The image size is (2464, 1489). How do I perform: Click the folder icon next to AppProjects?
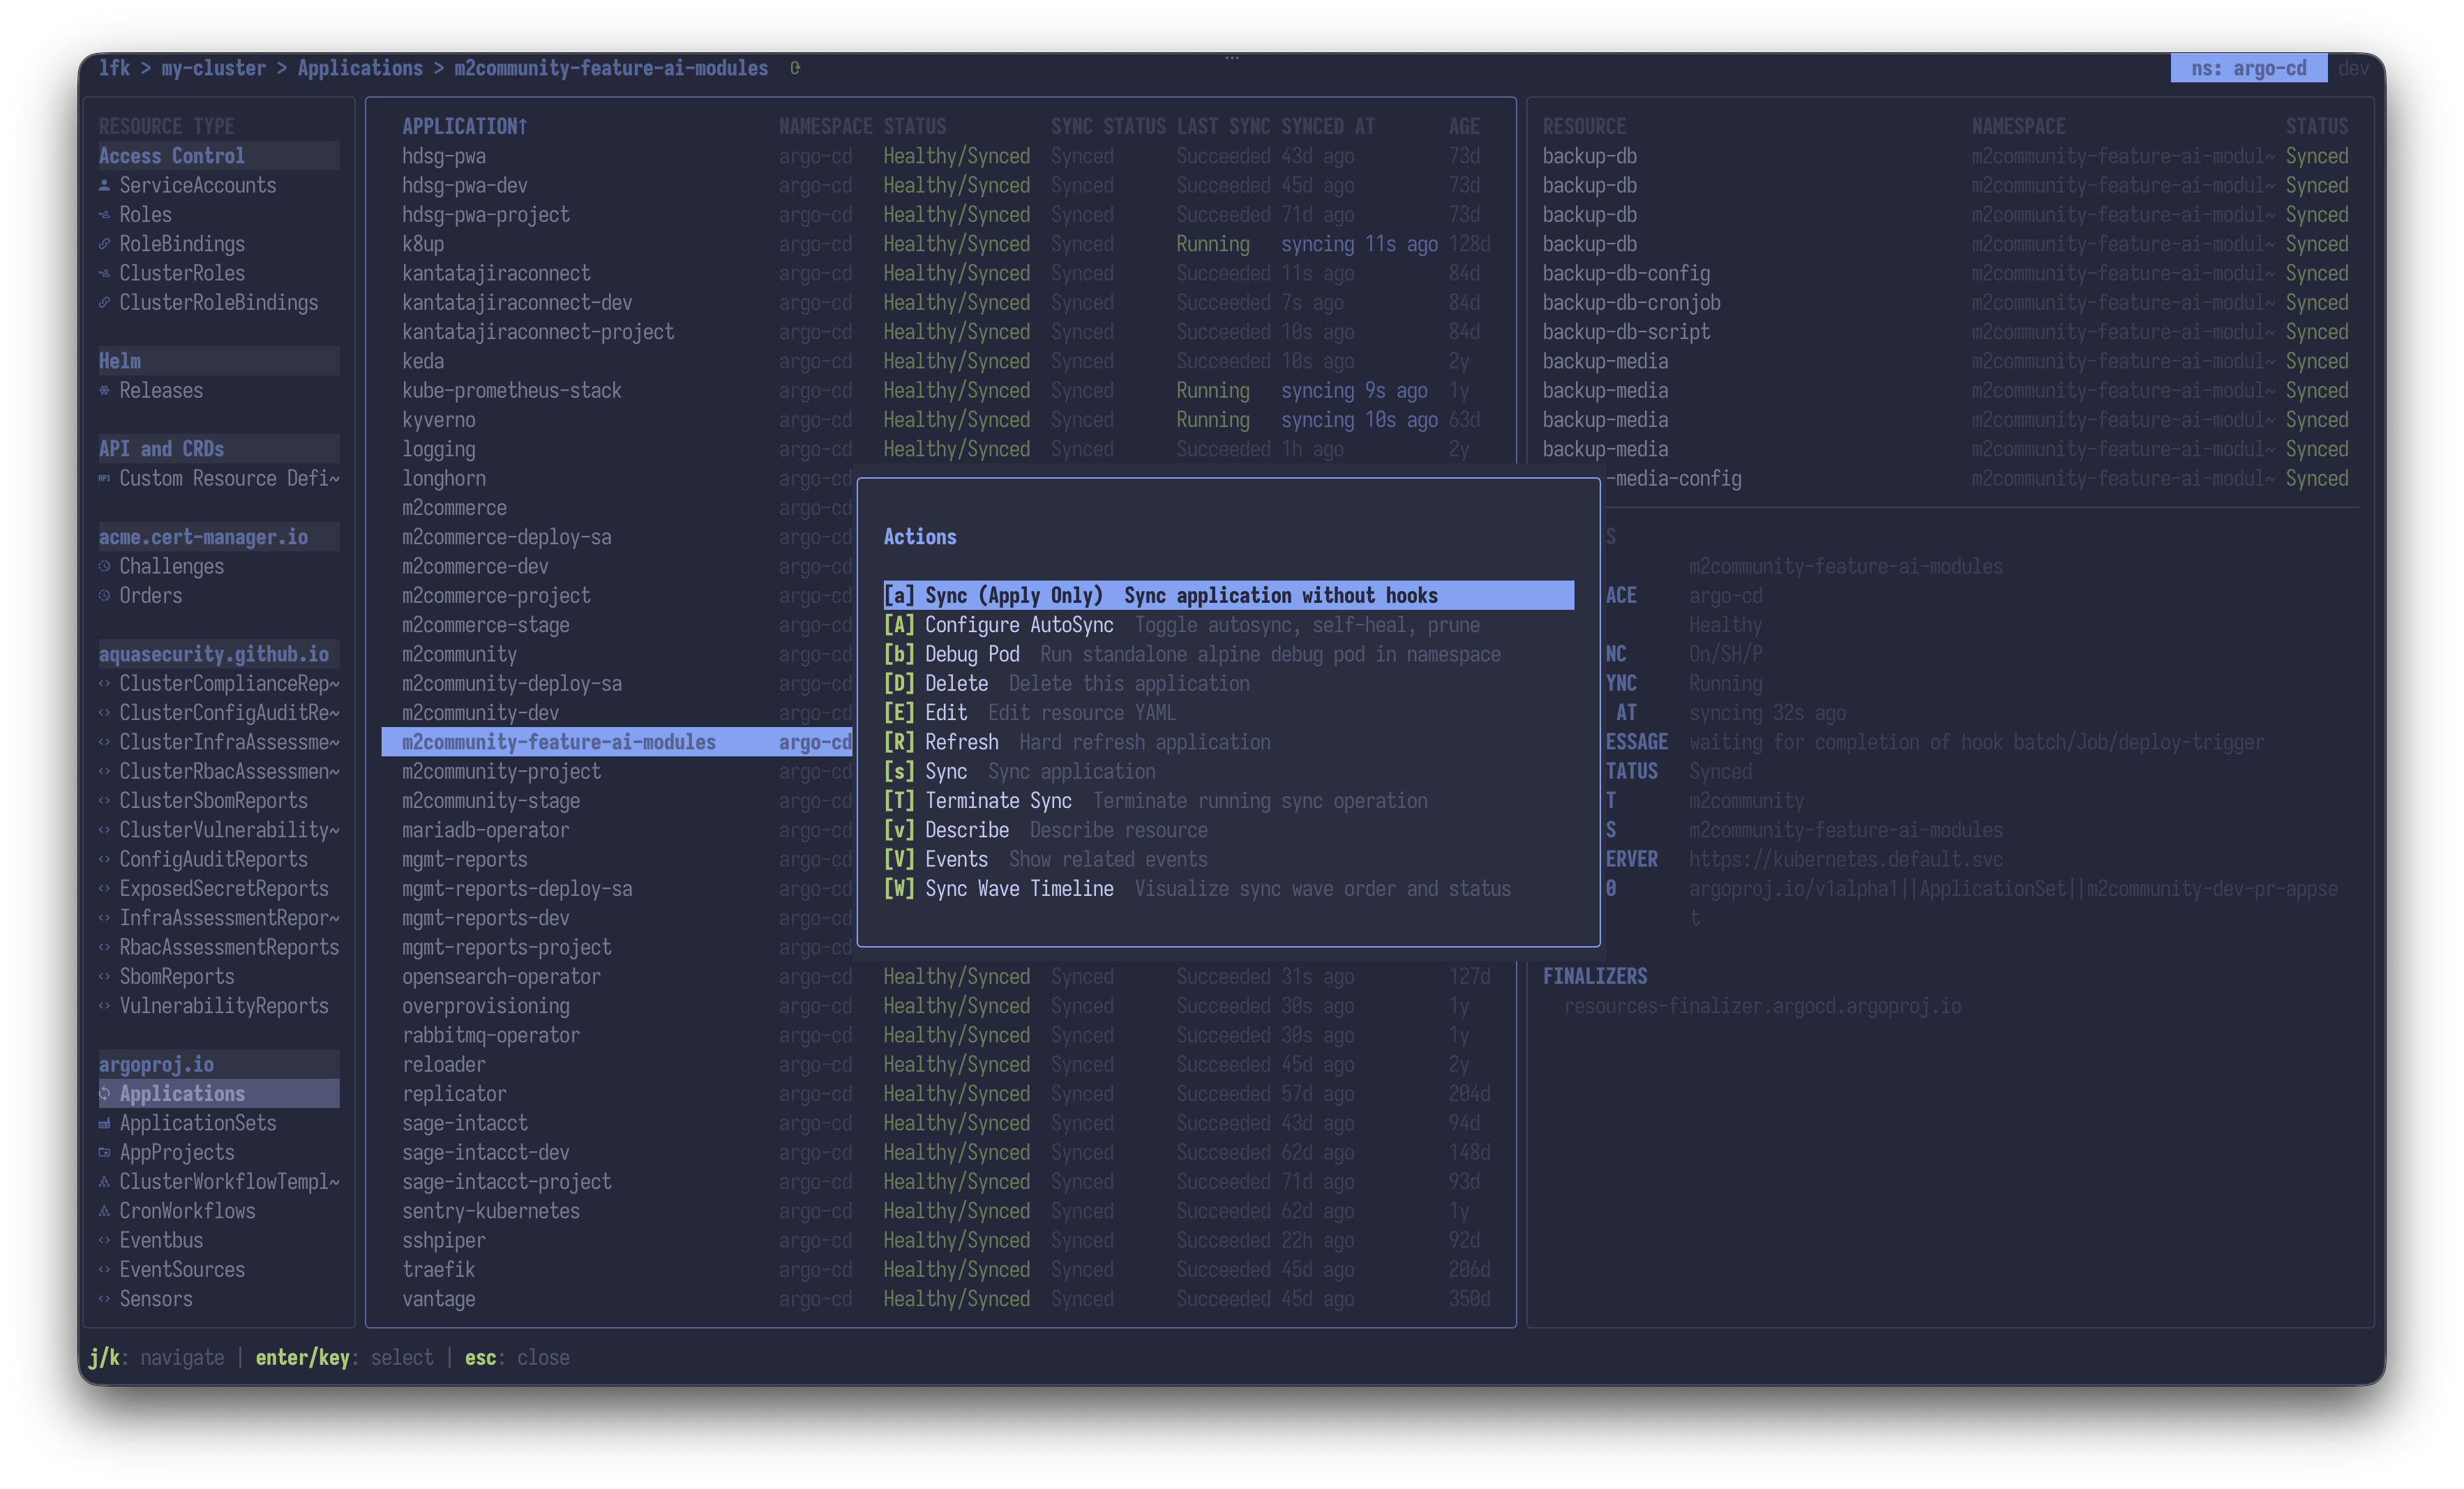[104, 1152]
